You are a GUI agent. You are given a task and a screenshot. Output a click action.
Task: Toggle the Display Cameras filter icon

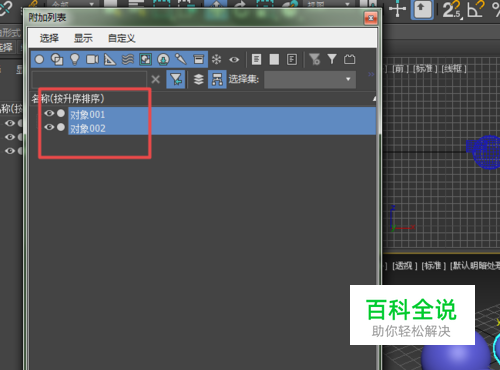(x=92, y=60)
